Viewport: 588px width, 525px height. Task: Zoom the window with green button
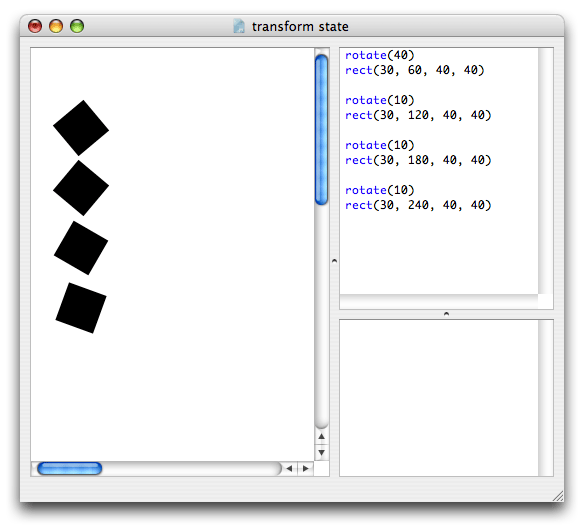[77, 26]
